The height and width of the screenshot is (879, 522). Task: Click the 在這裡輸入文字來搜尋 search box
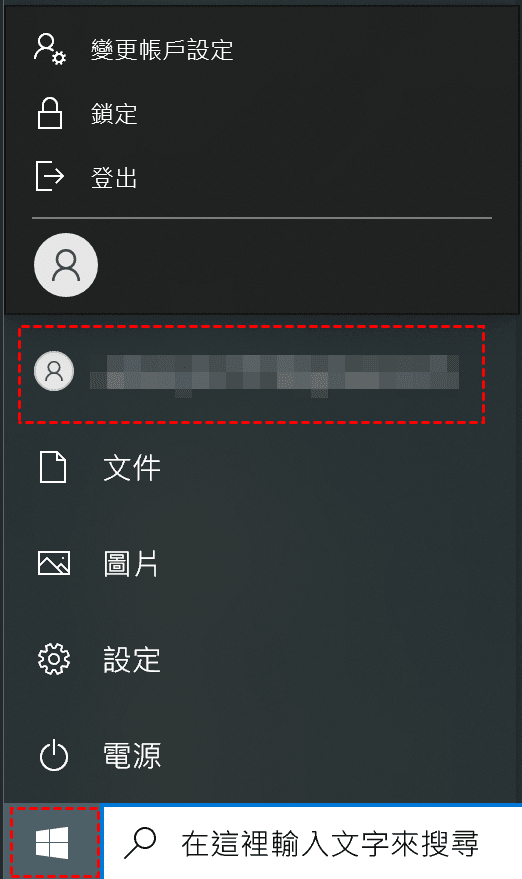(313, 843)
